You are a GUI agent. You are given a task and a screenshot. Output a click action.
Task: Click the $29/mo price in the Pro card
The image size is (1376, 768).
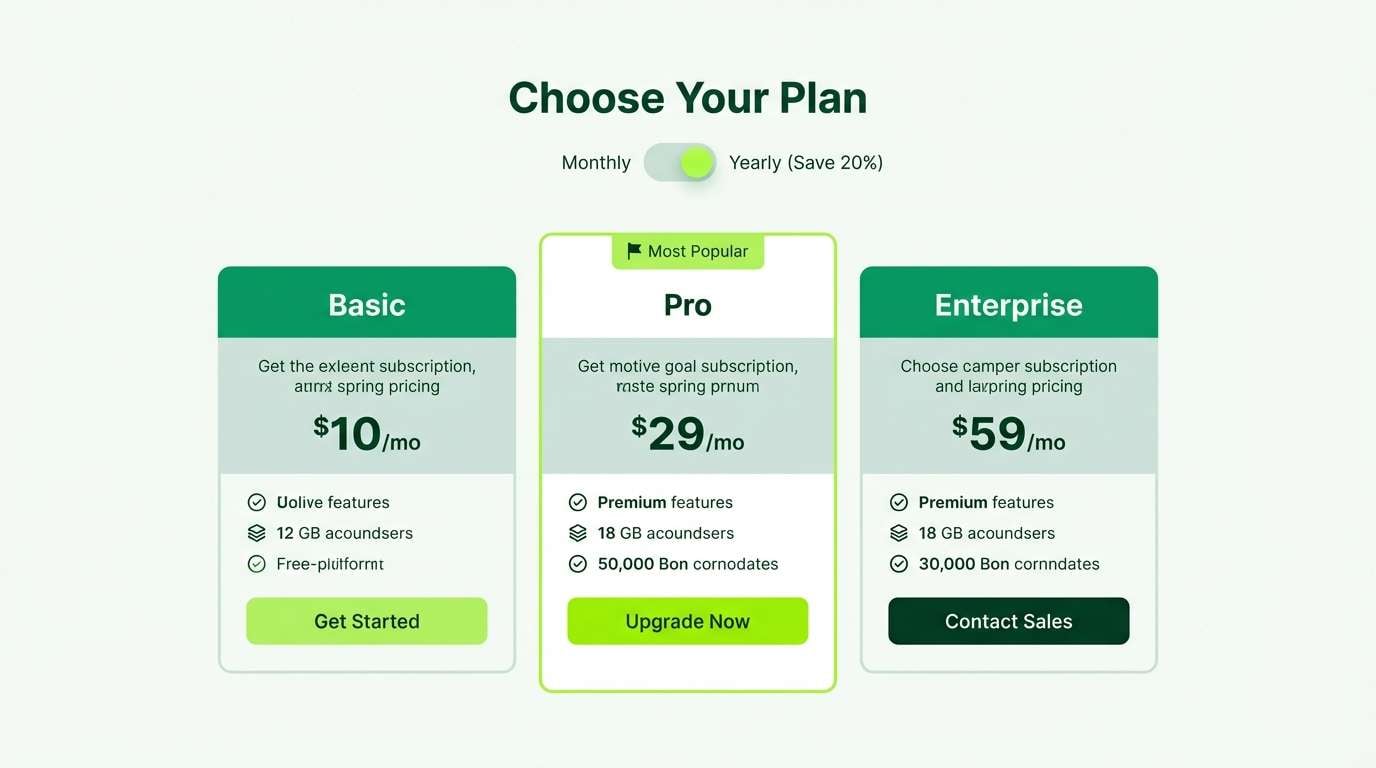[687, 434]
